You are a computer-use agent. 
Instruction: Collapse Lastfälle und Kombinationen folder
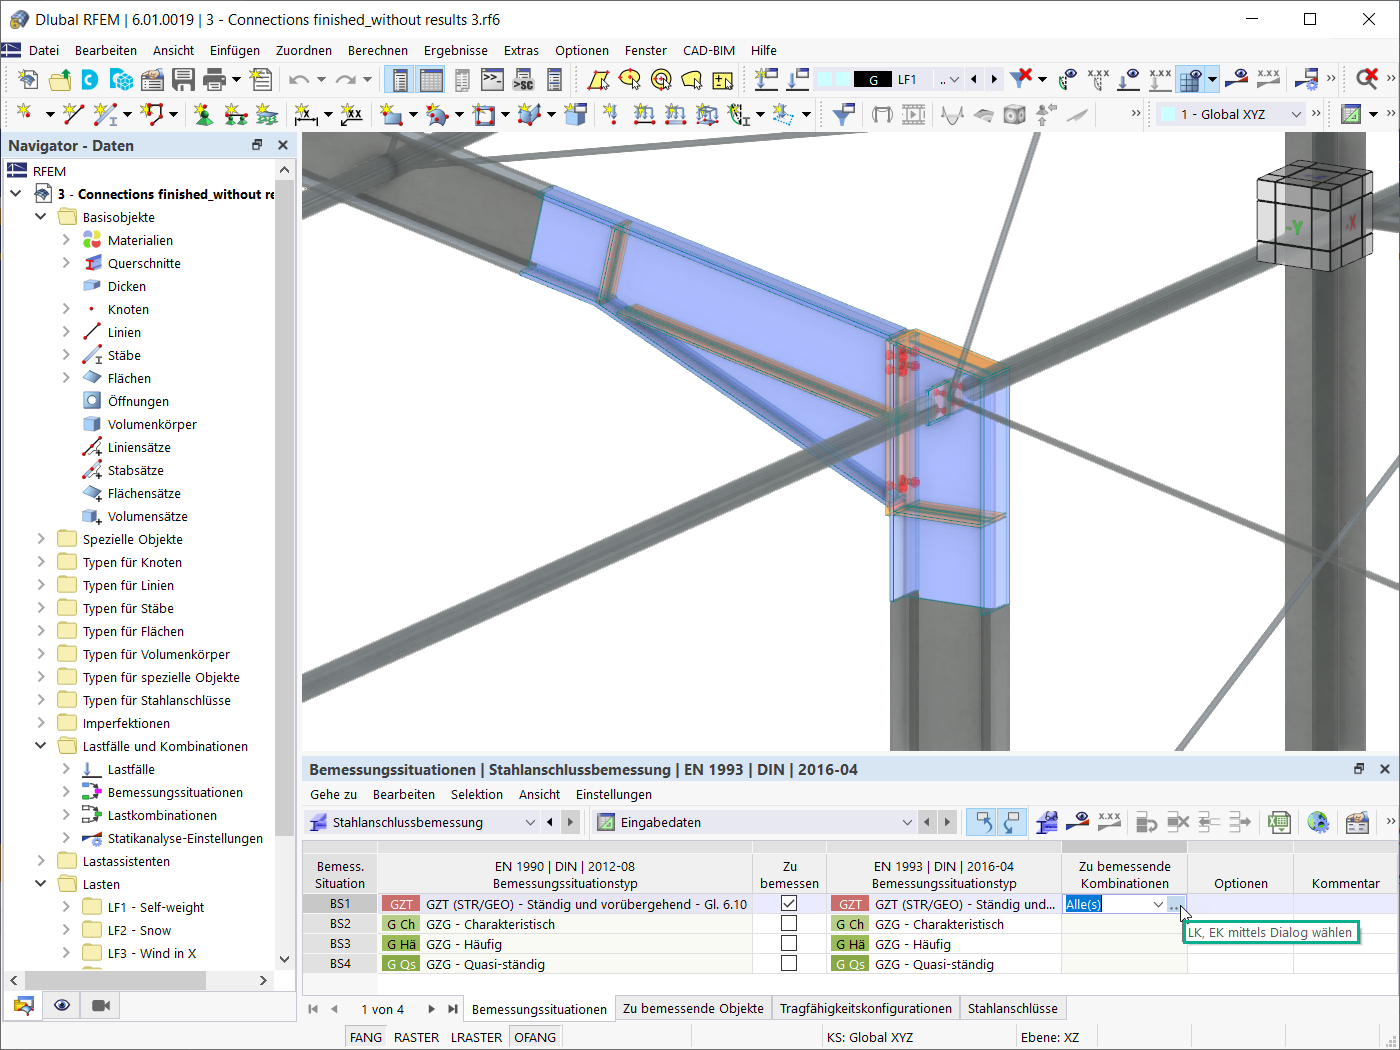click(41, 746)
